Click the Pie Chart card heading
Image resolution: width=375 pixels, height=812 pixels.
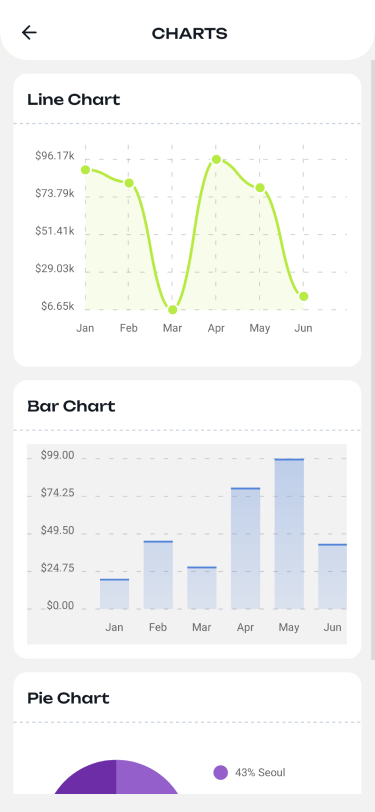click(68, 698)
